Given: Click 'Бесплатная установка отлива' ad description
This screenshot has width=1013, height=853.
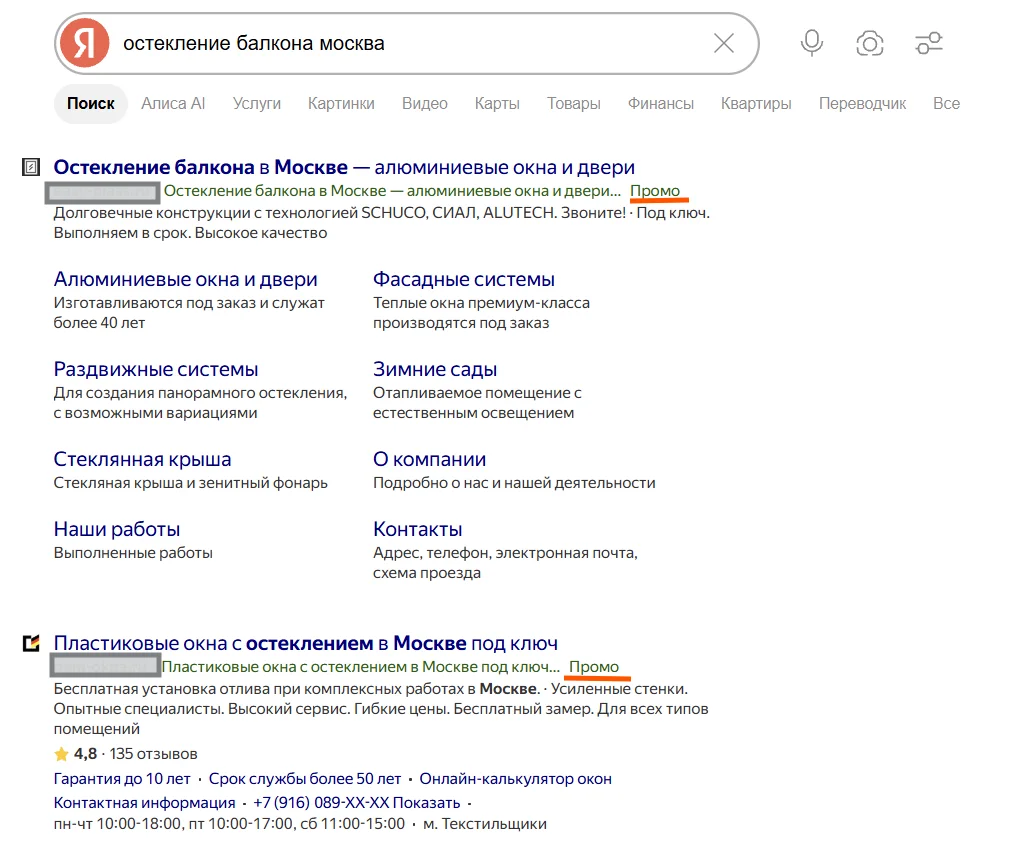Looking at the screenshot, I should 381,709.
